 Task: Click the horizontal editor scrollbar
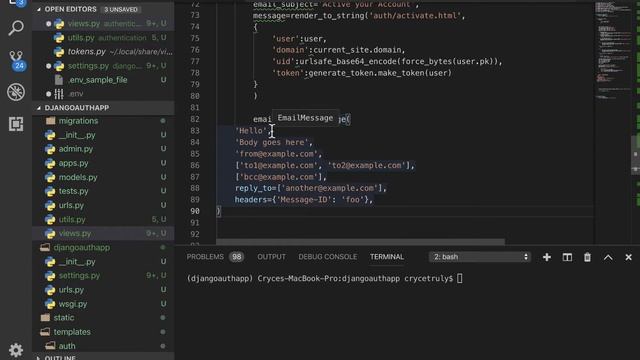click(x=360, y=242)
